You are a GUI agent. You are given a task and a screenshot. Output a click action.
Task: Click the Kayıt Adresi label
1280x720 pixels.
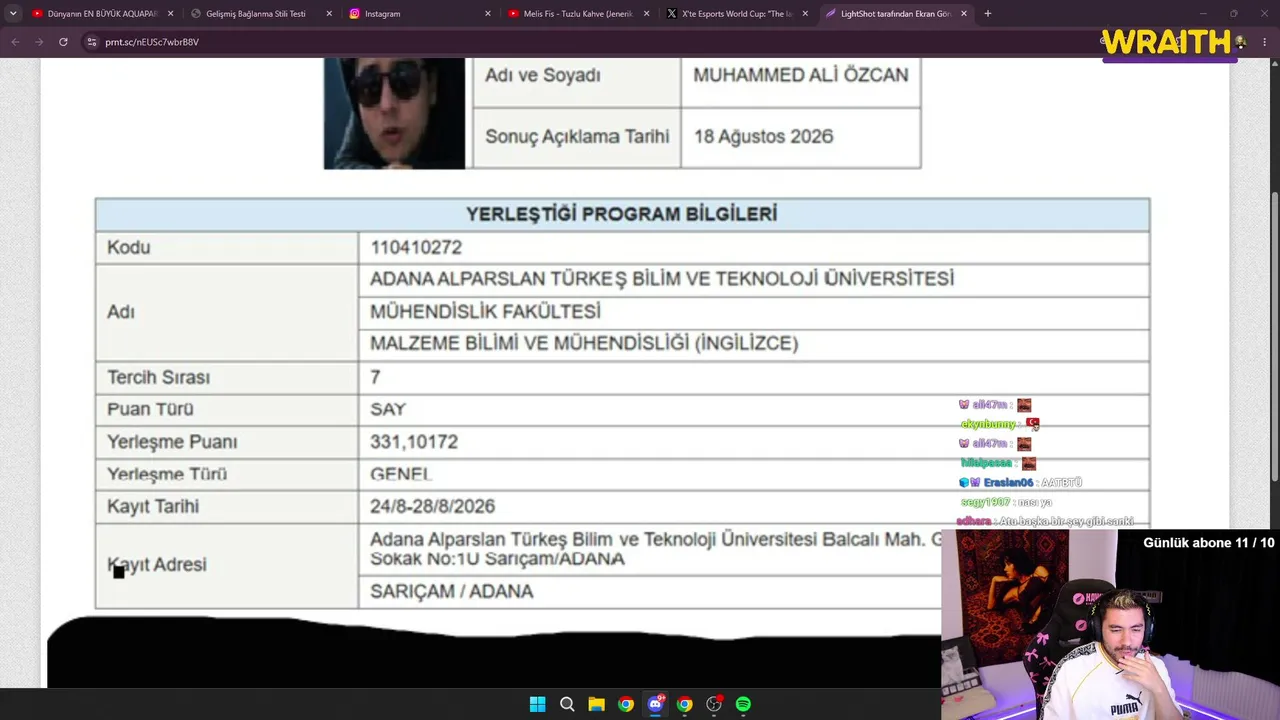157,565
